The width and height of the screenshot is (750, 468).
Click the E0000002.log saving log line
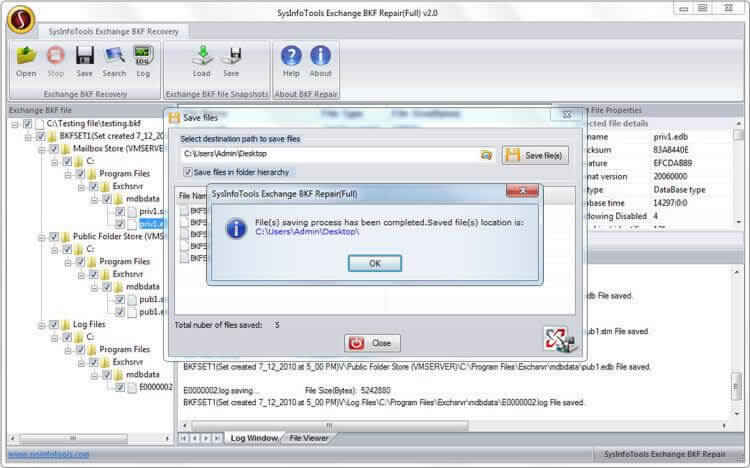click(220, 390)
